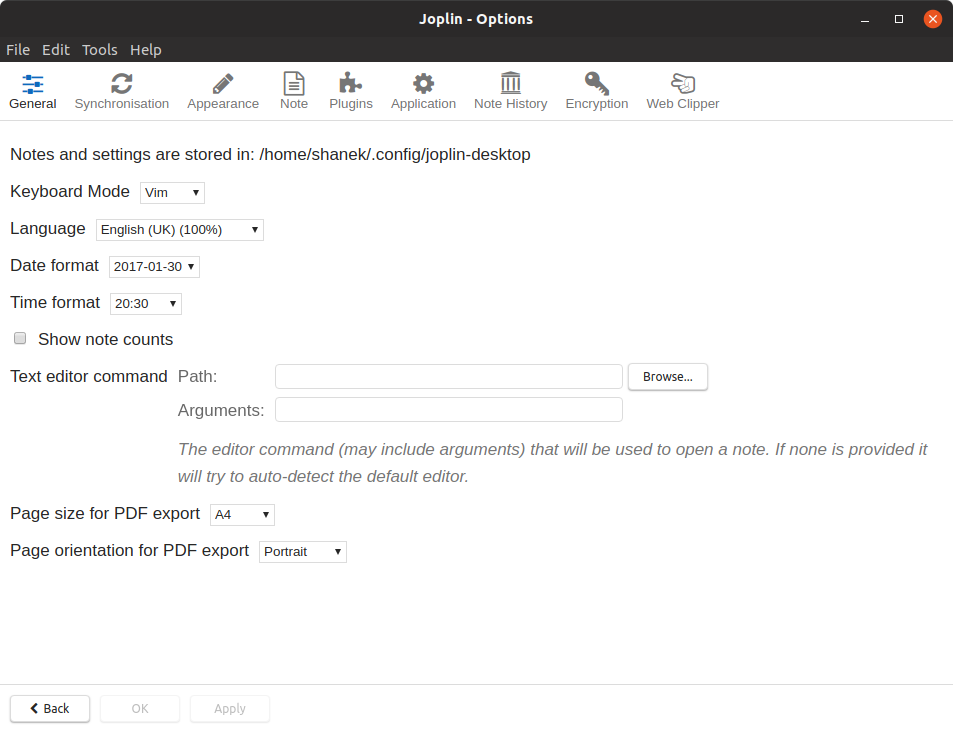Open the Encryption key icon
Viewport: 953px width, 732px height.
click(x=597, y=83)
